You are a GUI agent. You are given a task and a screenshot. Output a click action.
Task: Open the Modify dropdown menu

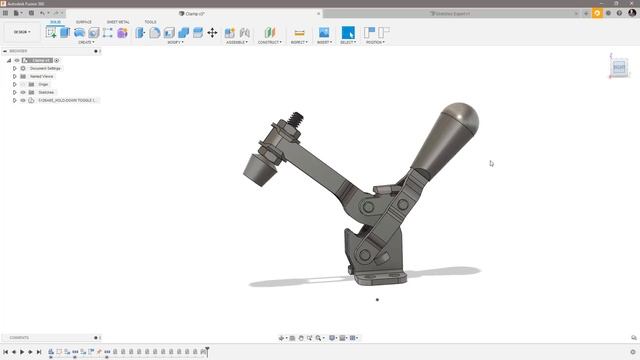click(176, 42)
